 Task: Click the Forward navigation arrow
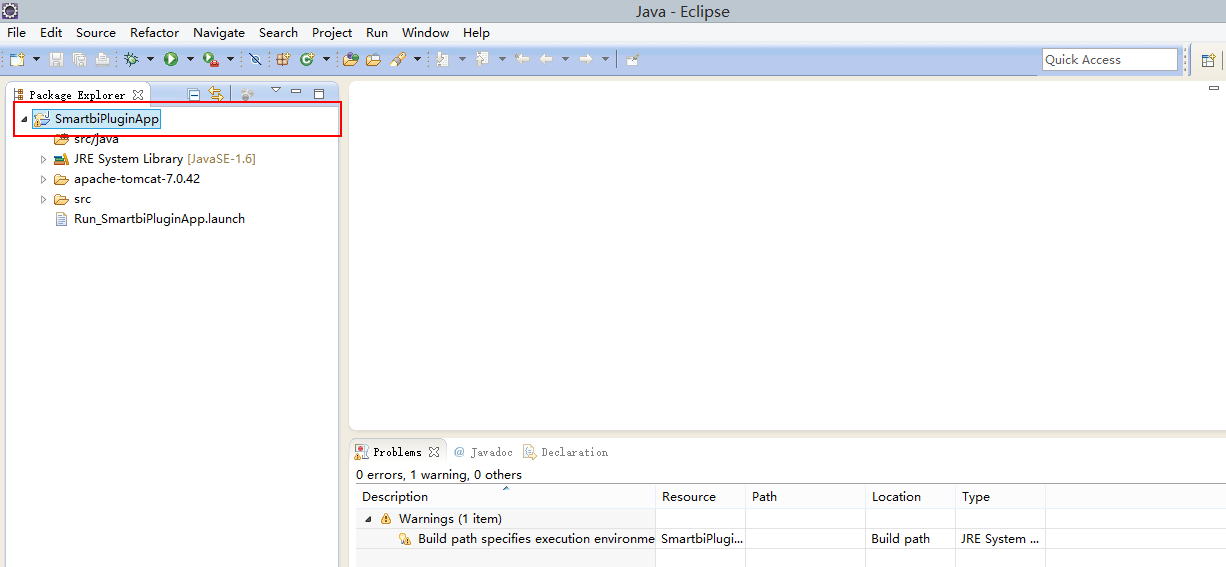586,60
